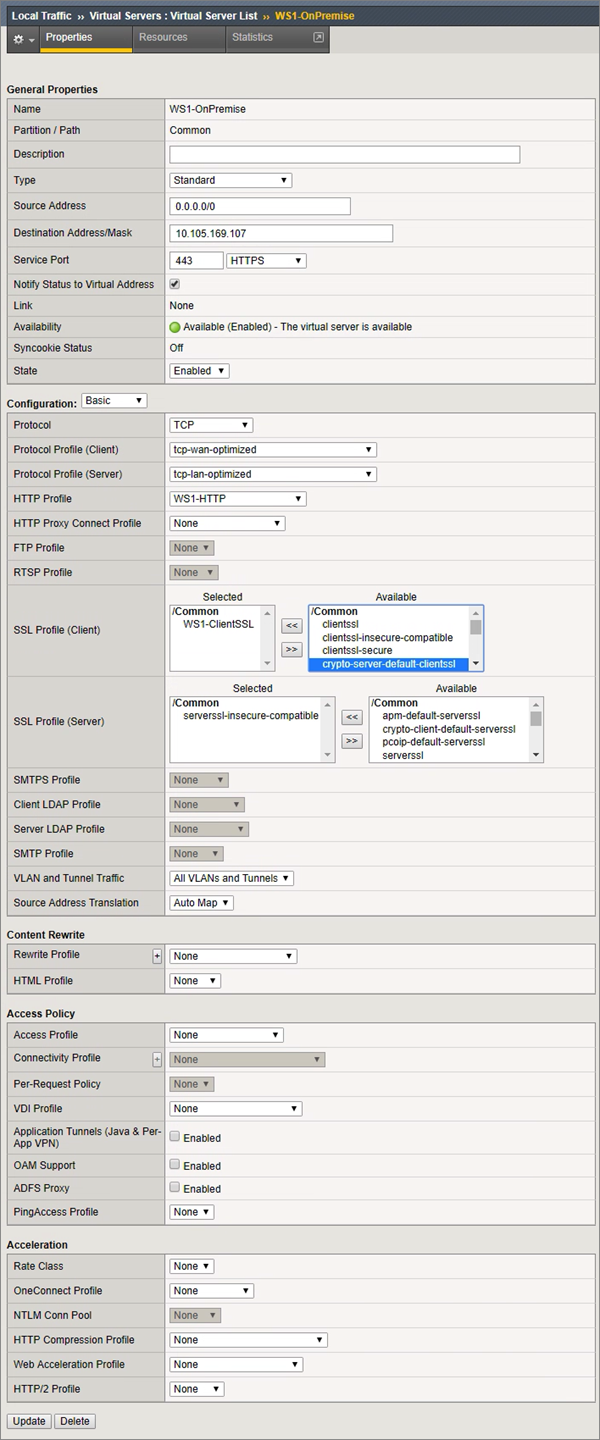Enable the ADFS Proxy checkbox
This screenshot has height=1440, width=600.
pos(175,1187)
